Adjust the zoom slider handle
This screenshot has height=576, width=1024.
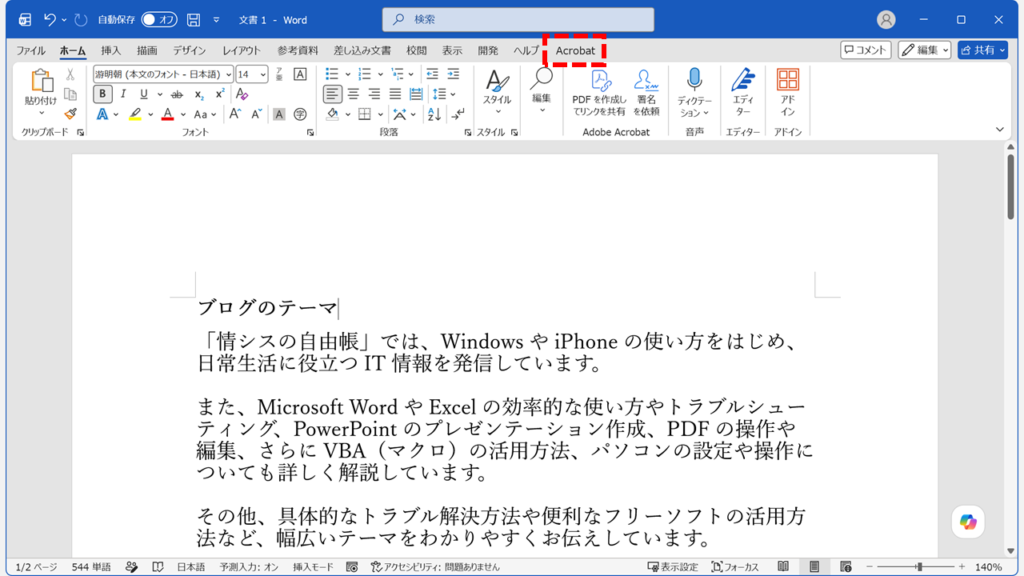pyautogui.click(x=920, y=567)
